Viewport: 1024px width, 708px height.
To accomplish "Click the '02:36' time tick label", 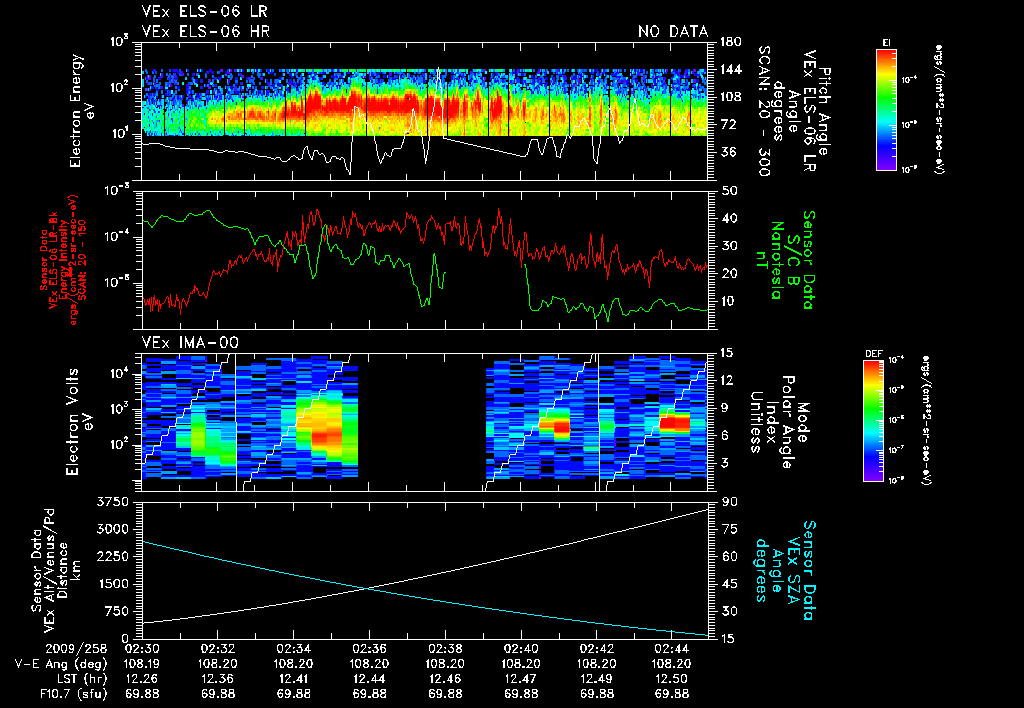I will 369,649.
